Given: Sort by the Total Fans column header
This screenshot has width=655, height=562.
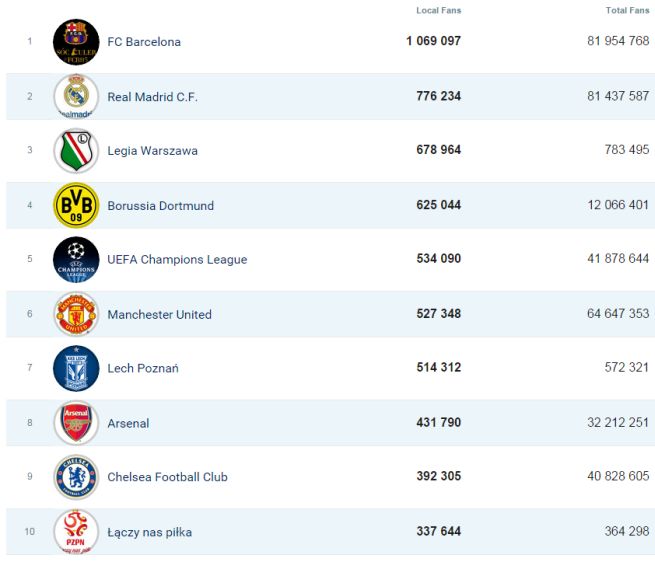Looking at the screenshot, I should pos(627,11).
